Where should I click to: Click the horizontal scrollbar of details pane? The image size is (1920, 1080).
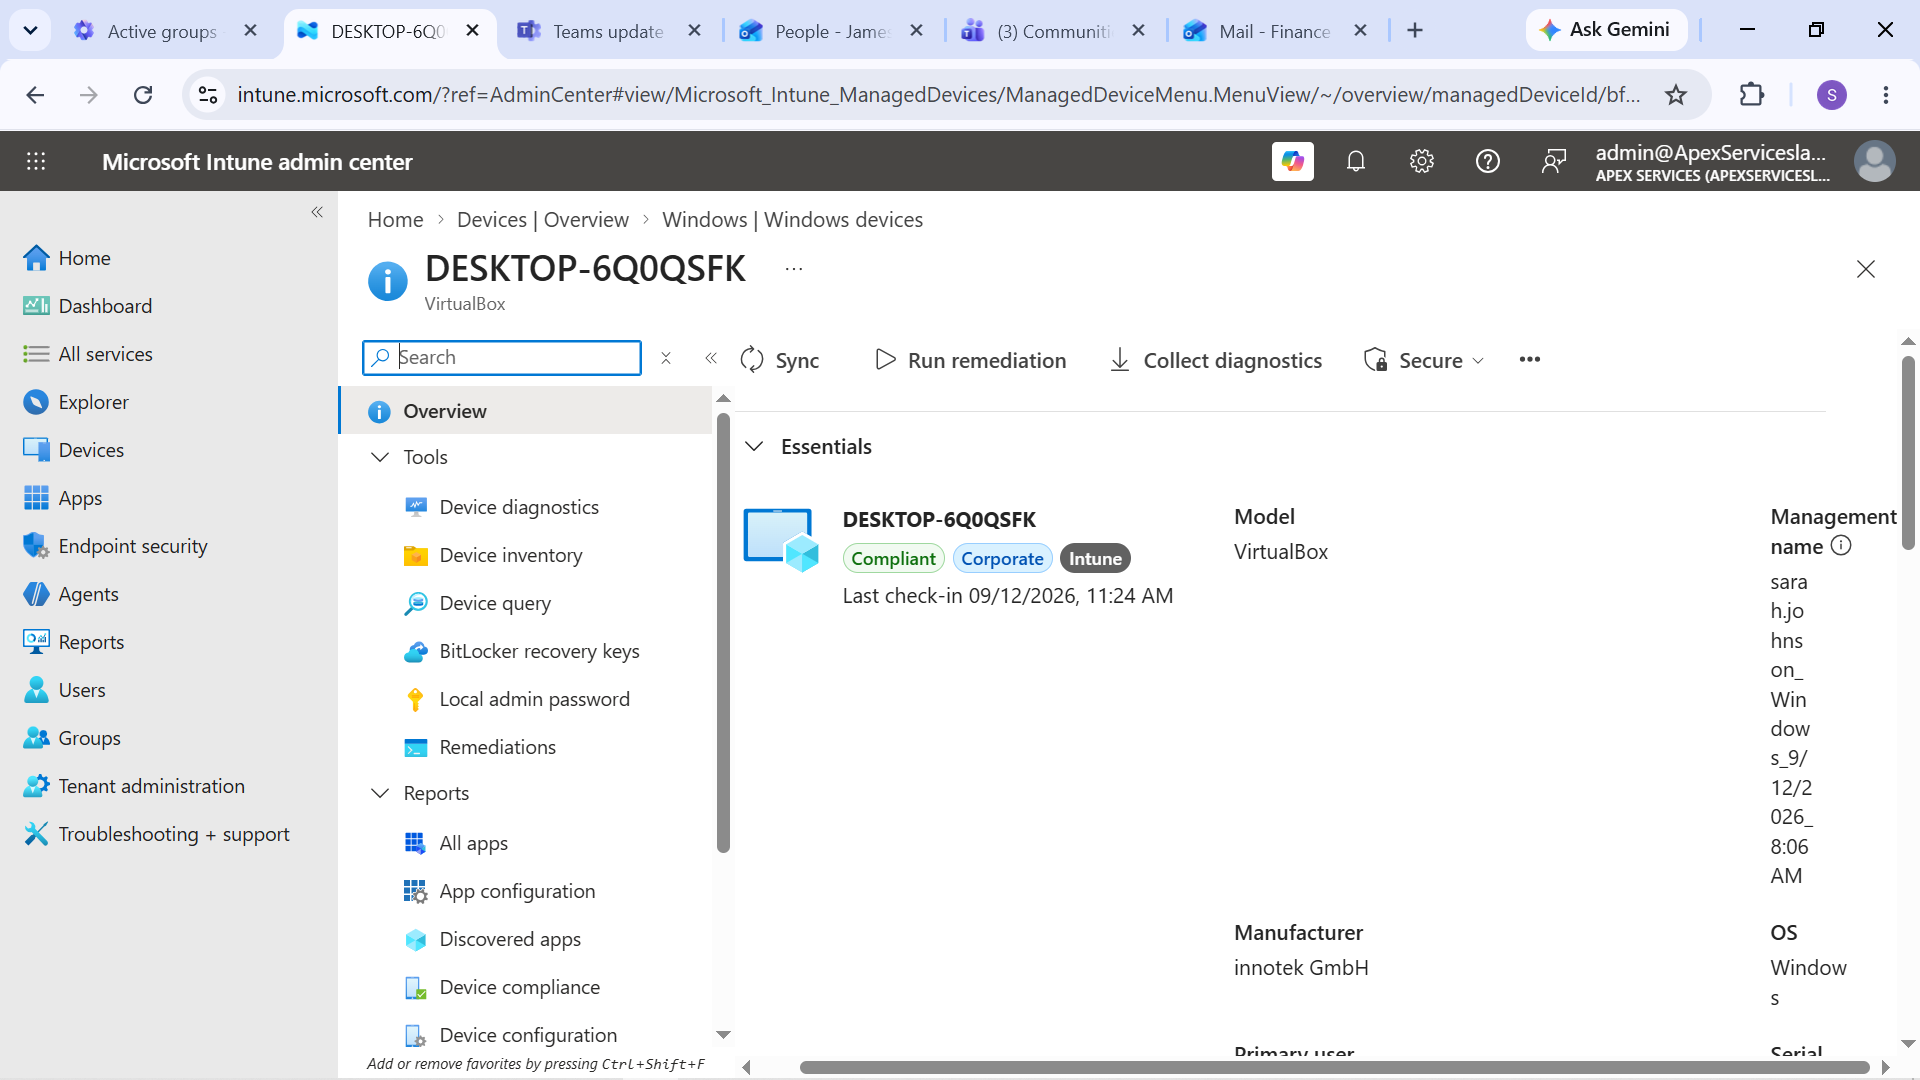tap(1335, 1067)
